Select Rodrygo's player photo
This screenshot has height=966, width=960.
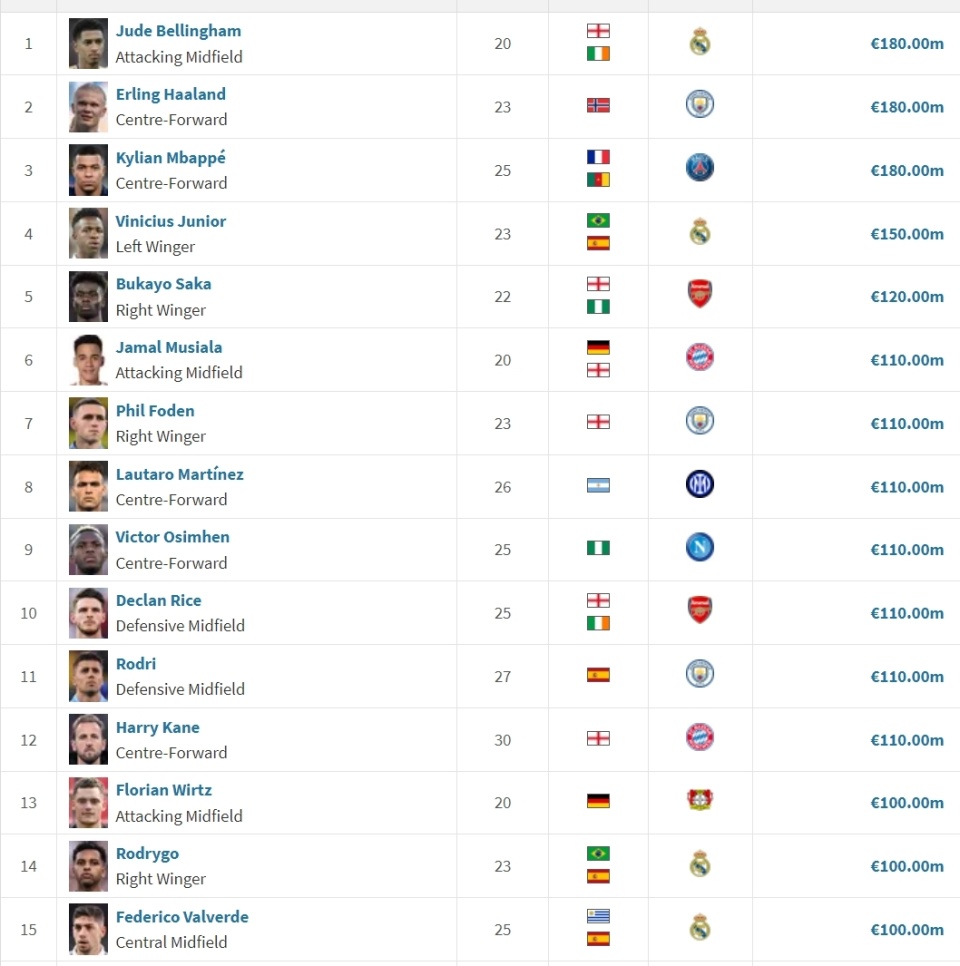coord(88,866)
